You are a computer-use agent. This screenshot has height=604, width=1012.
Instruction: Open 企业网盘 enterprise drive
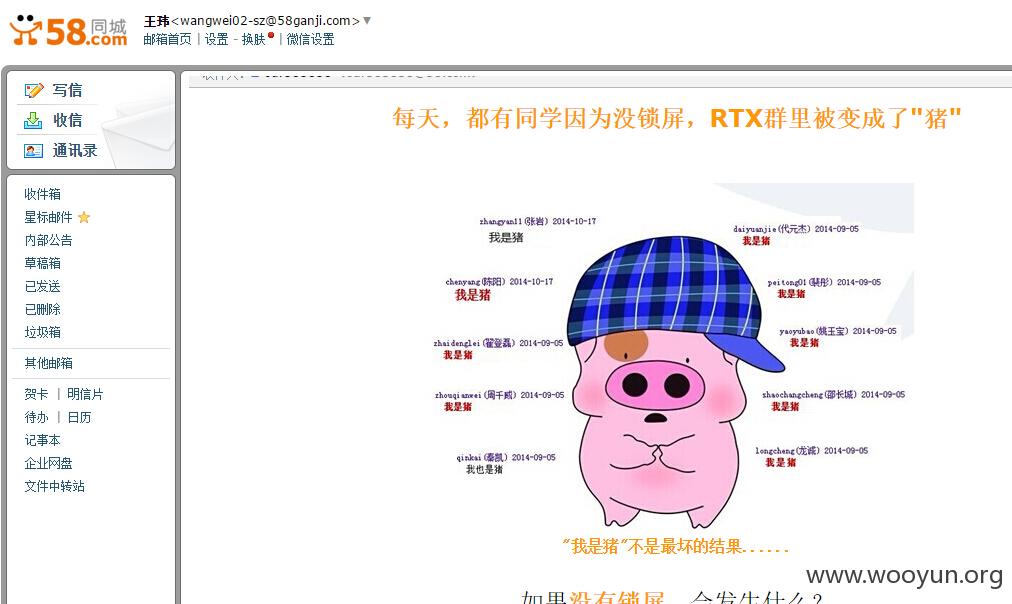point(48,463)
